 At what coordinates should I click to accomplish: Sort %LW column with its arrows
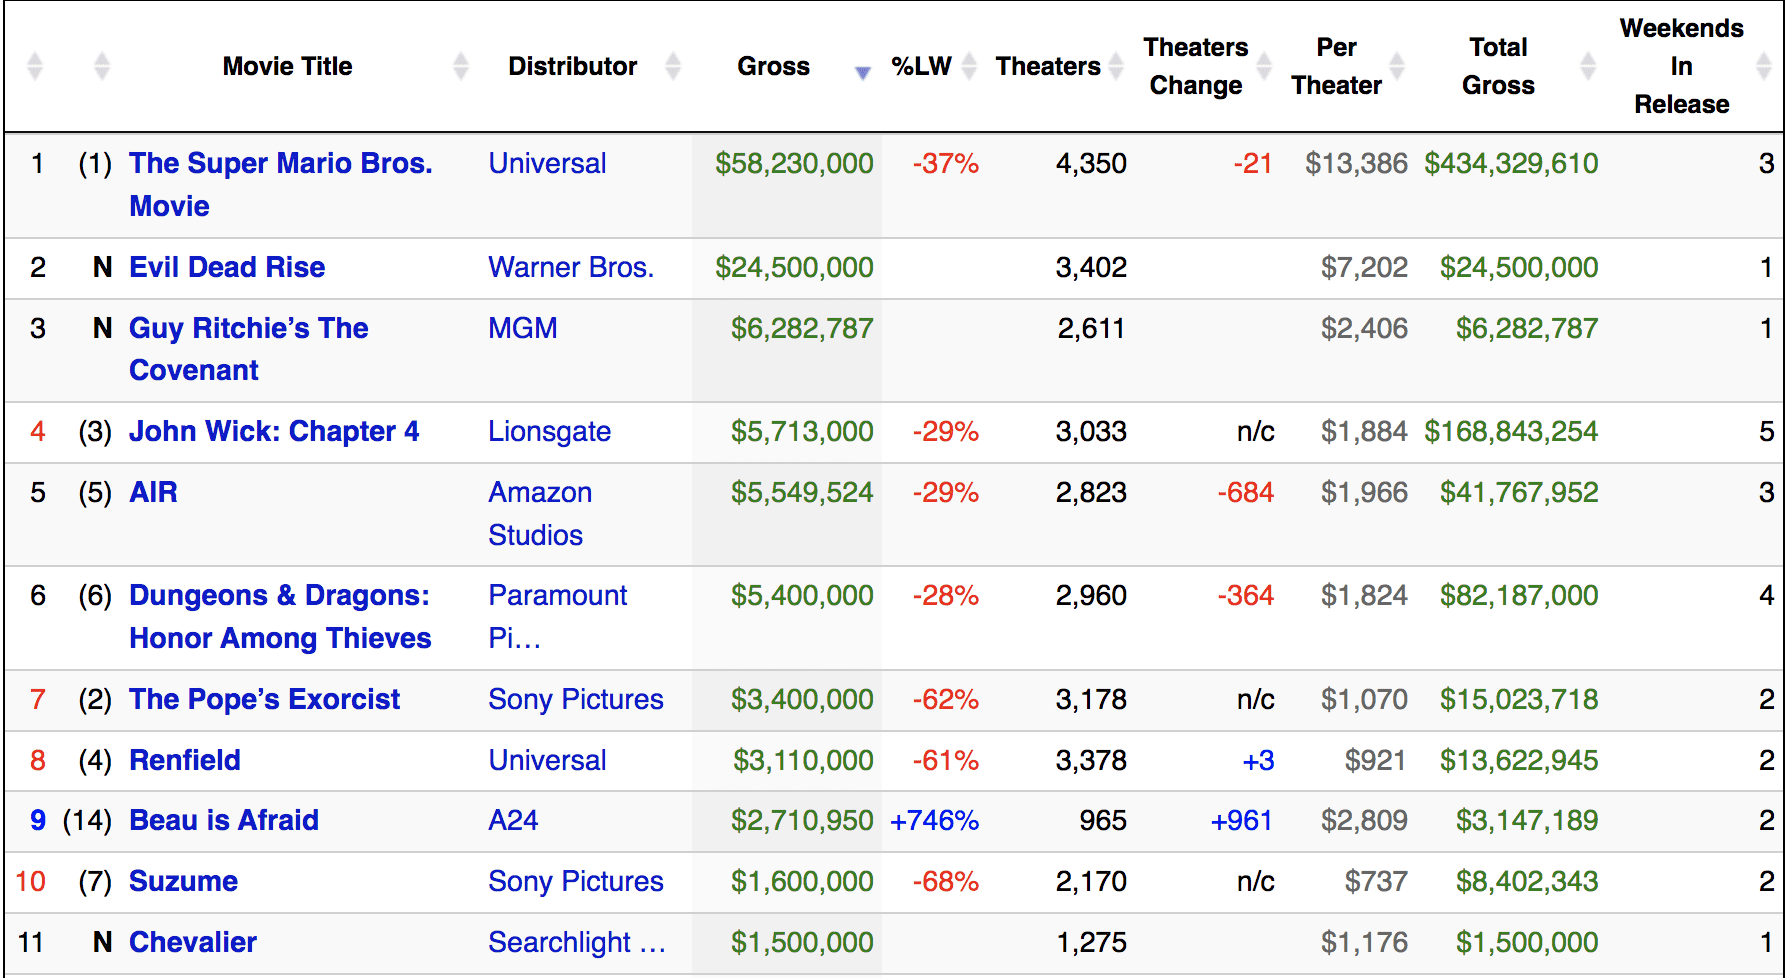(969, 66)
